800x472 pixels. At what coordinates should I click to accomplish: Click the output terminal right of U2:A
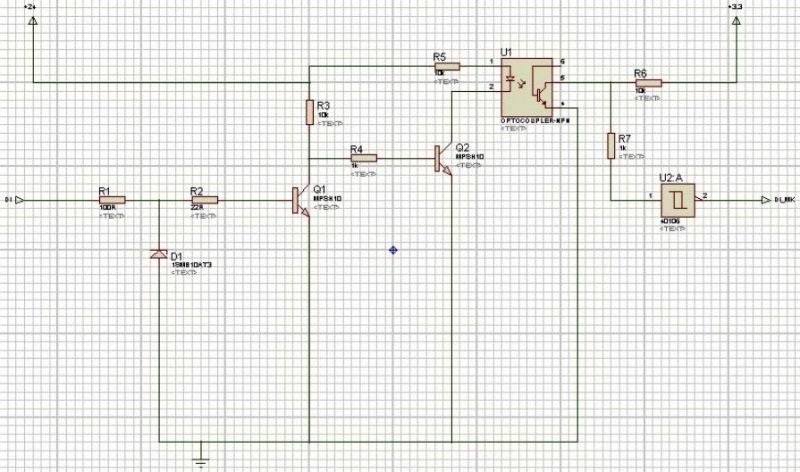click(767, 200)
